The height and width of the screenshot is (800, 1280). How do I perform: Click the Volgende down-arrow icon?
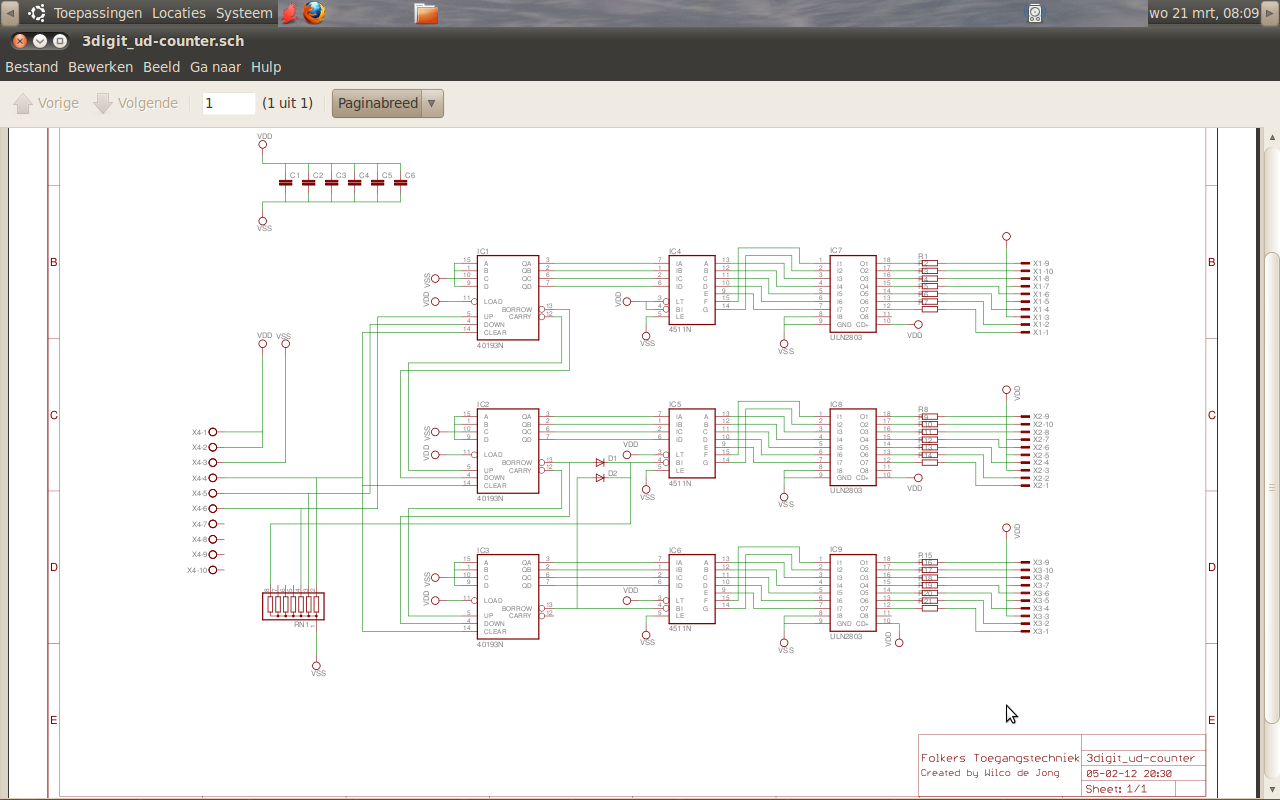click(103, 103)
